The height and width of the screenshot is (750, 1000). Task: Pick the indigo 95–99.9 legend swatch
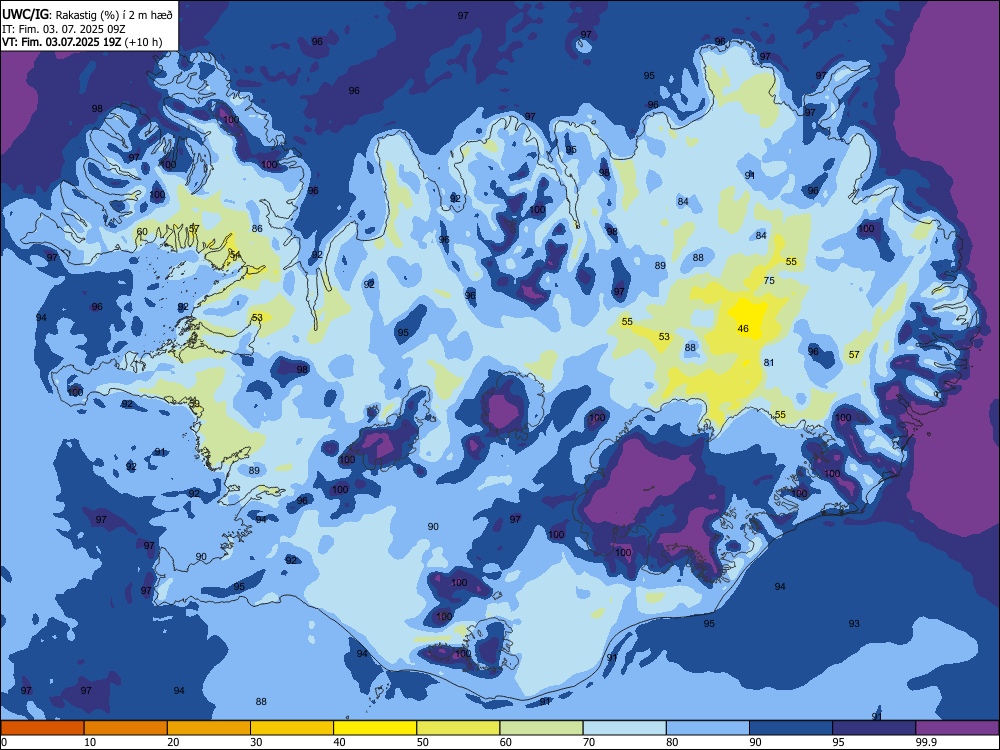click(874, 728)
